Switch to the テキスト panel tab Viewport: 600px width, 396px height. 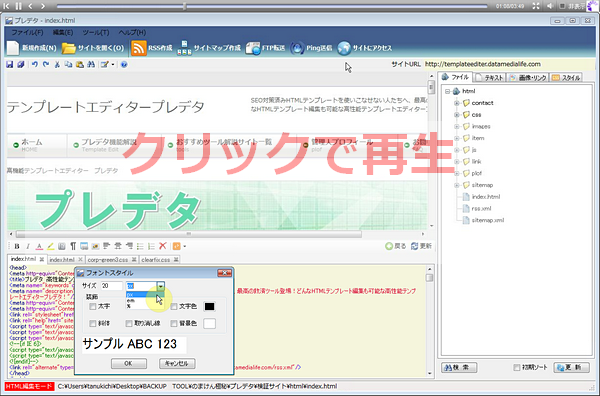click(x=490, y=78)
